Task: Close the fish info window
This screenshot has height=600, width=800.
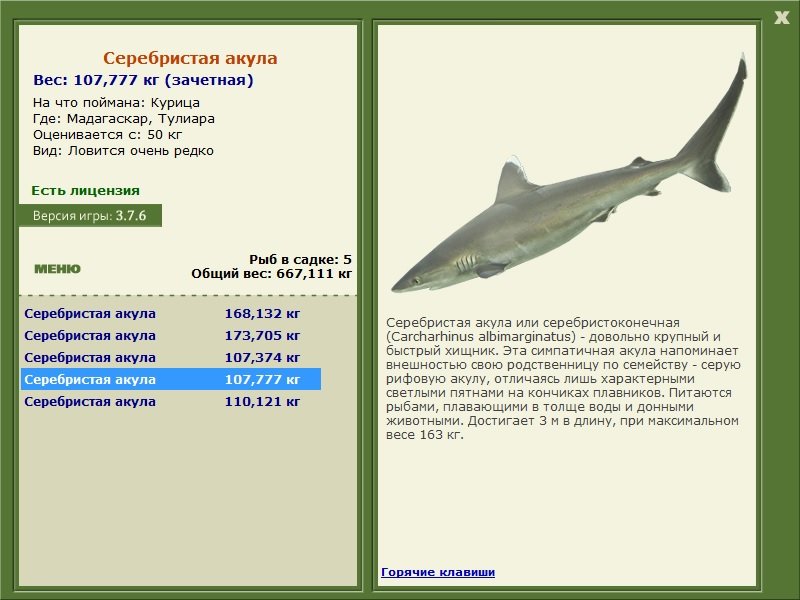Action: tap(781, 18)
